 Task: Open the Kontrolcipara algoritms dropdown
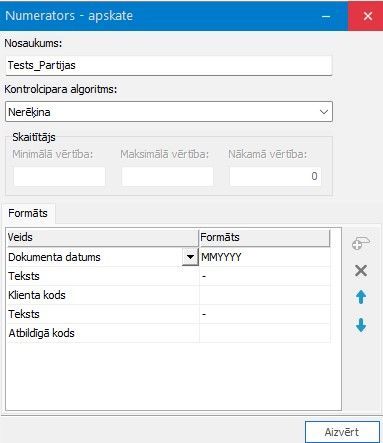169,112
